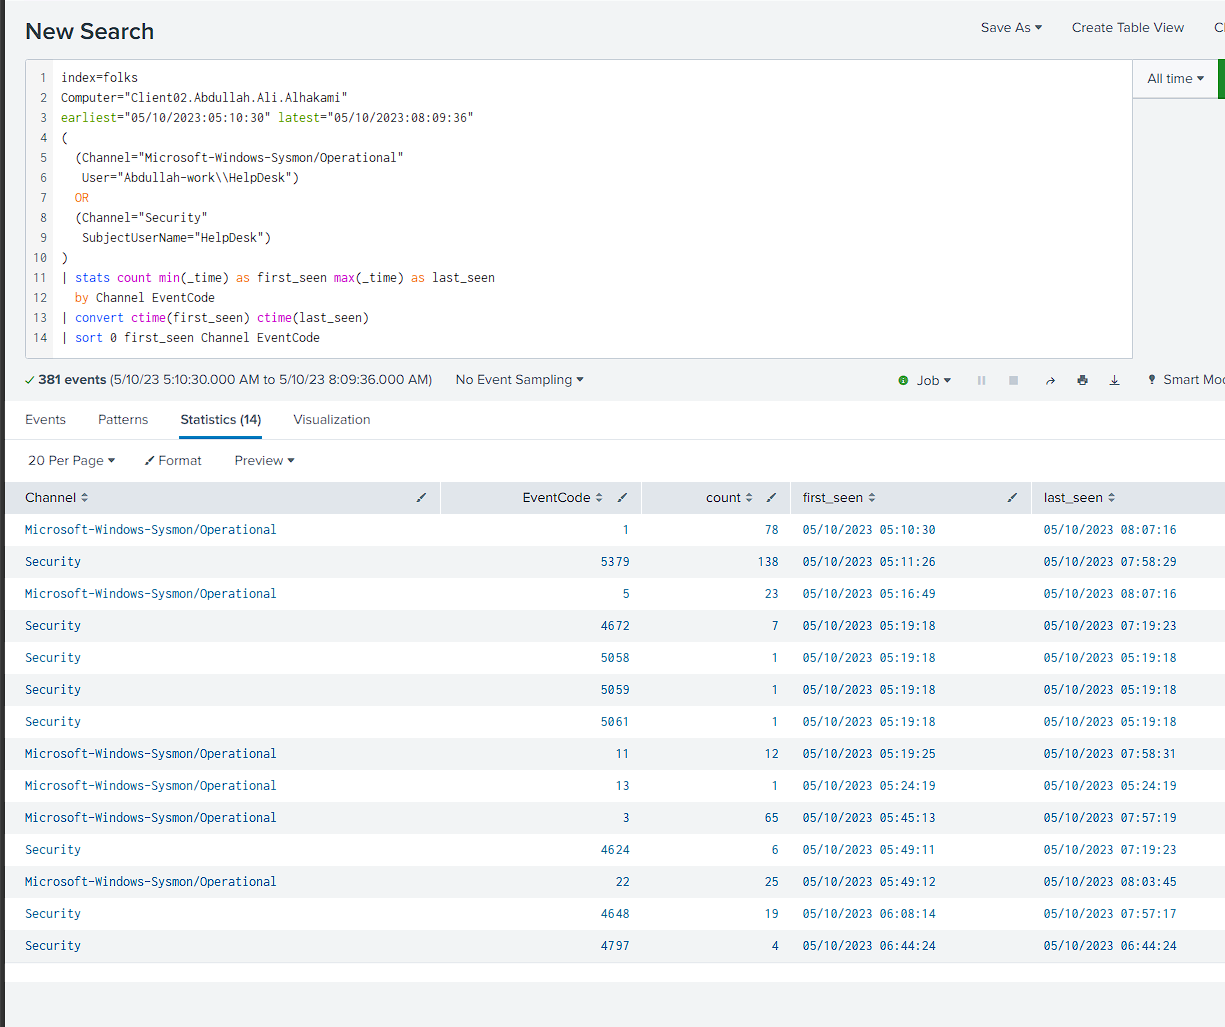Edit the count column pencil icon

click(x=771, y=497)
